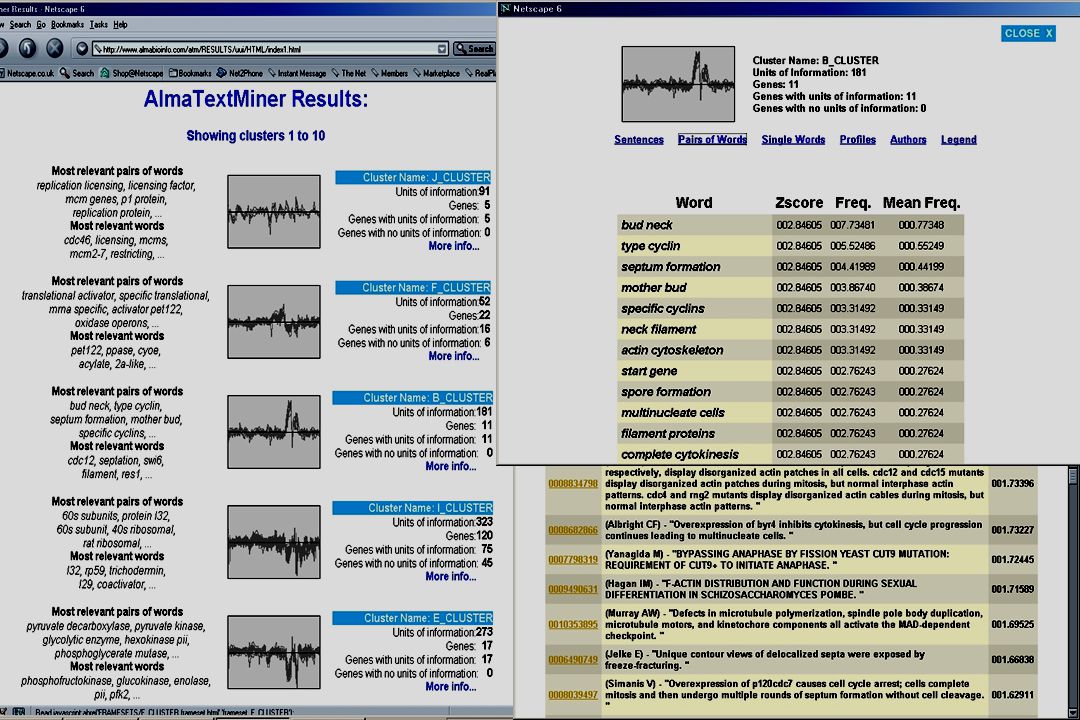Click the Members toolbar shortcut
This screenshot has width=1080, height=720.
tap(390, 73)
